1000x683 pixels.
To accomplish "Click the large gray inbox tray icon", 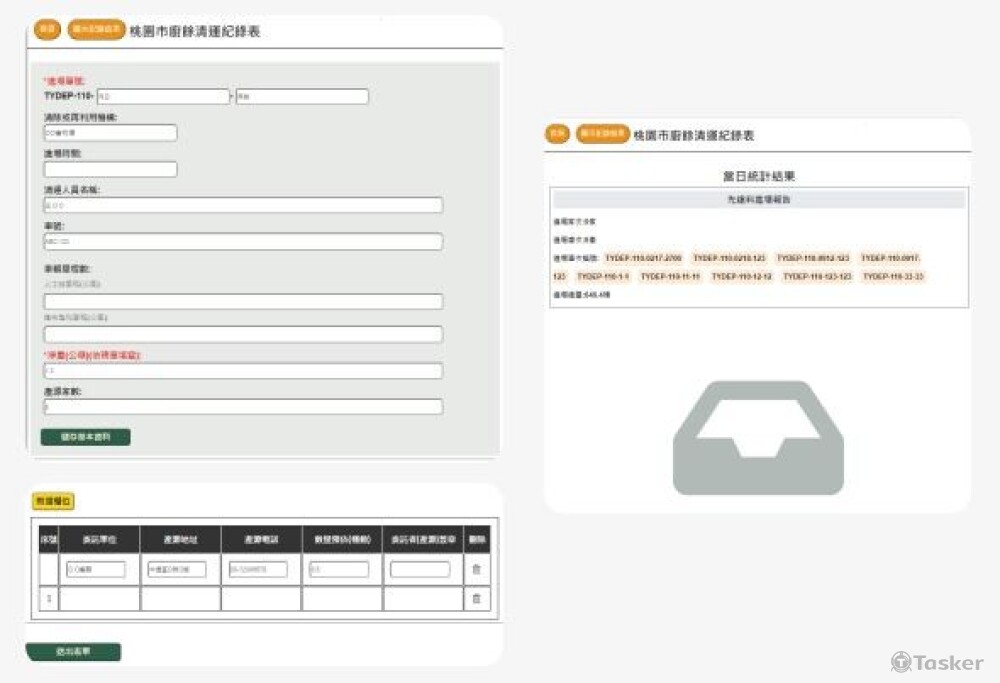I will pyautogui.click(x=758, y=438).
